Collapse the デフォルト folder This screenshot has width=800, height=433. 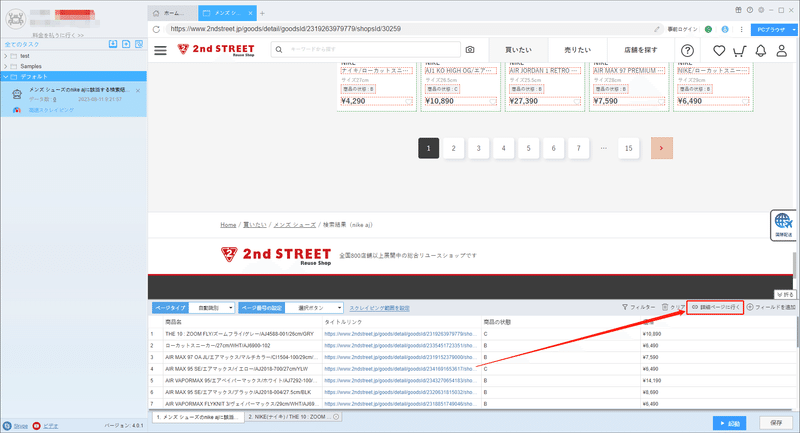[6, 77]
